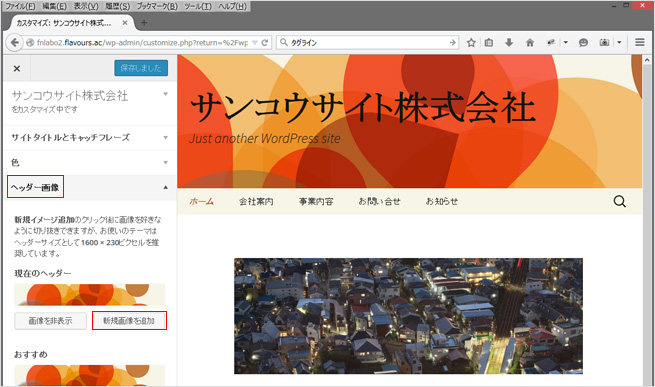Select the current header thumbnail image
Image resolution: width=655 pixels, height=387 pixels.
pyautogui.click(x=90, y=295)
